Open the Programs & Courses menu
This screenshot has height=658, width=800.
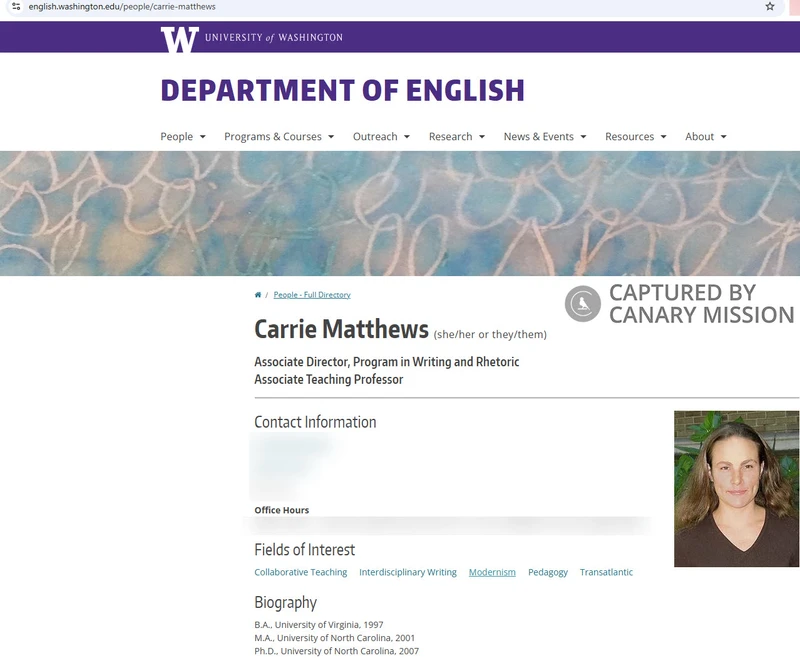tap(273, 137)
